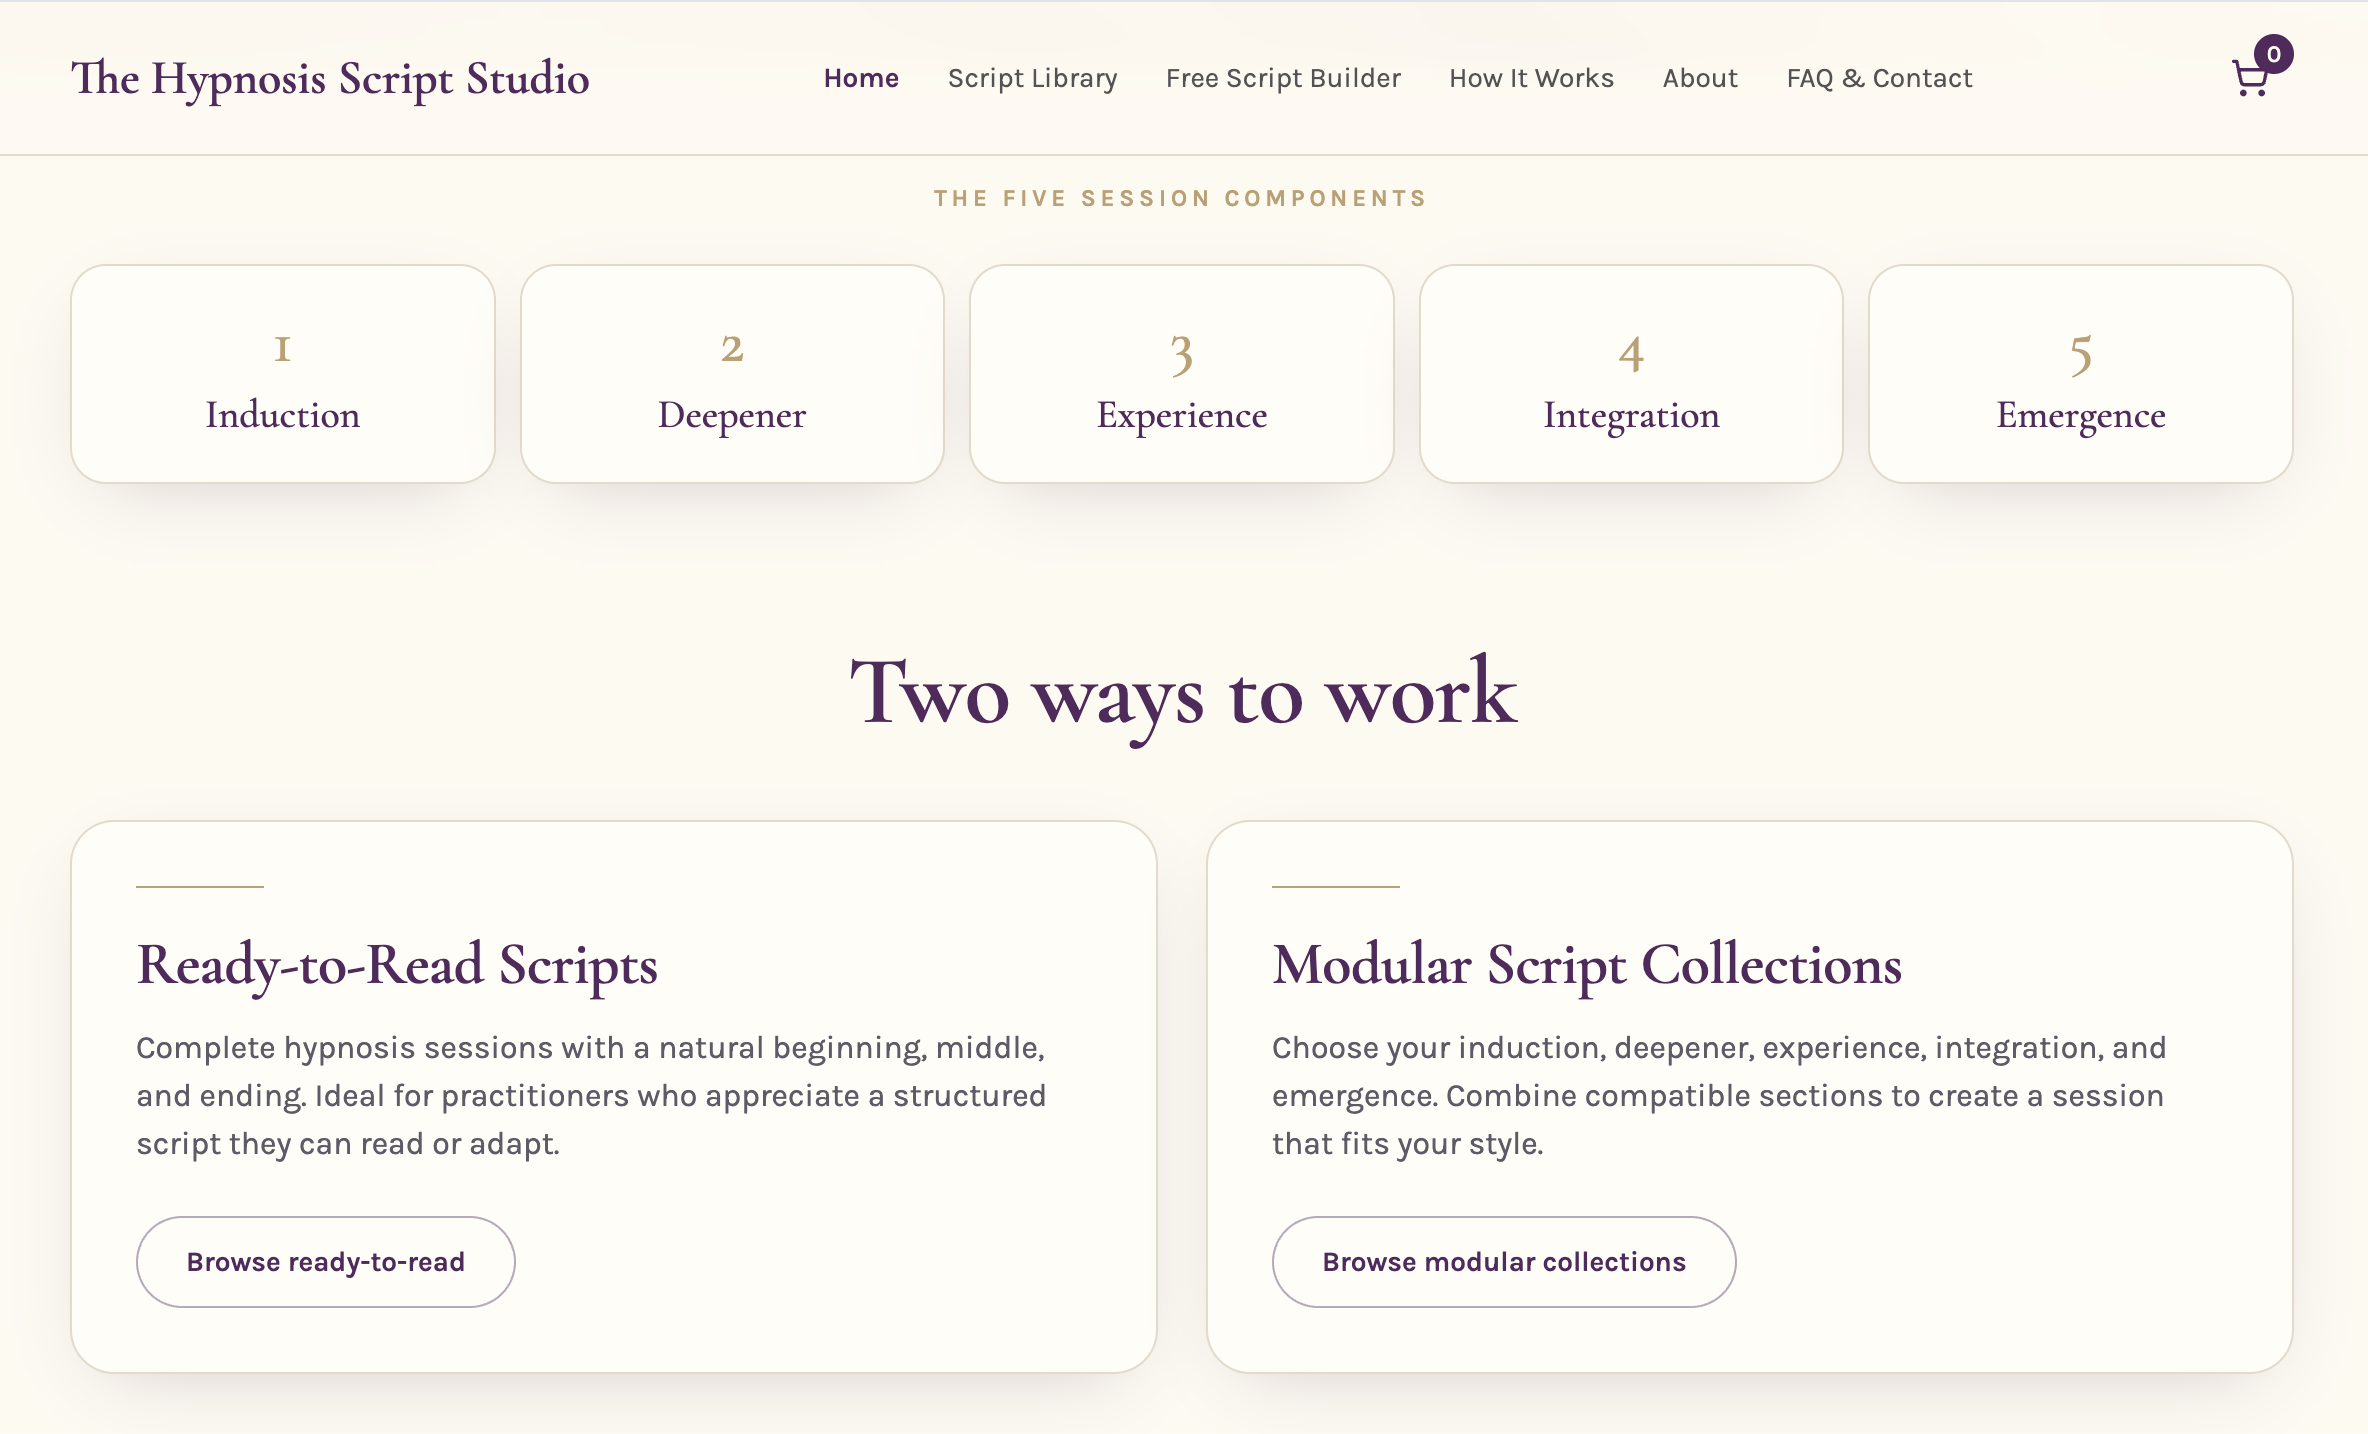Click the cart item count badge

click(x=2274, y=54)
